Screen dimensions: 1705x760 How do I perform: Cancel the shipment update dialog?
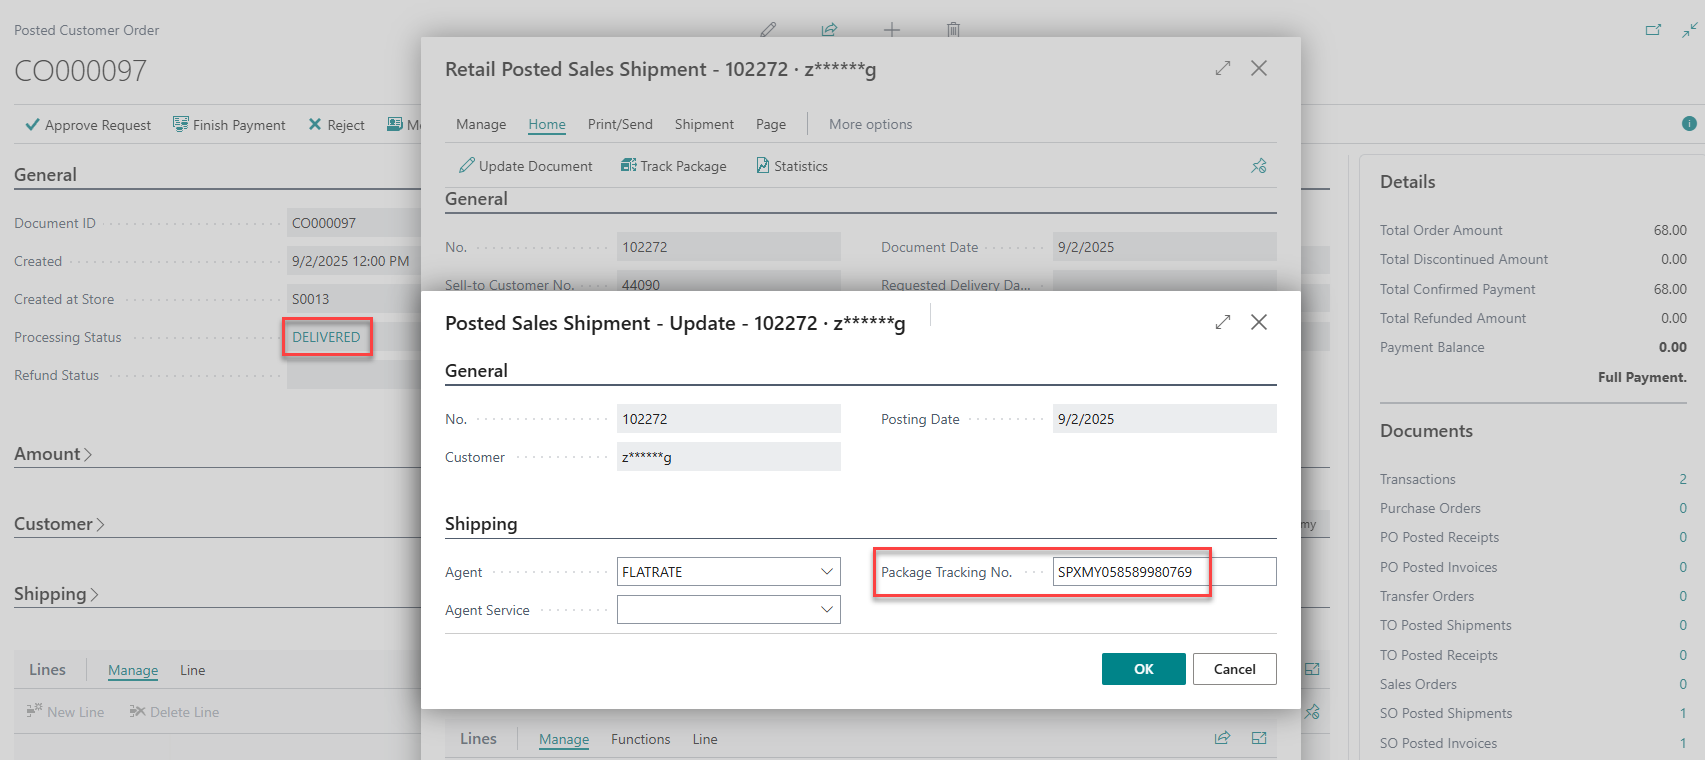[x=1234, y=669]
